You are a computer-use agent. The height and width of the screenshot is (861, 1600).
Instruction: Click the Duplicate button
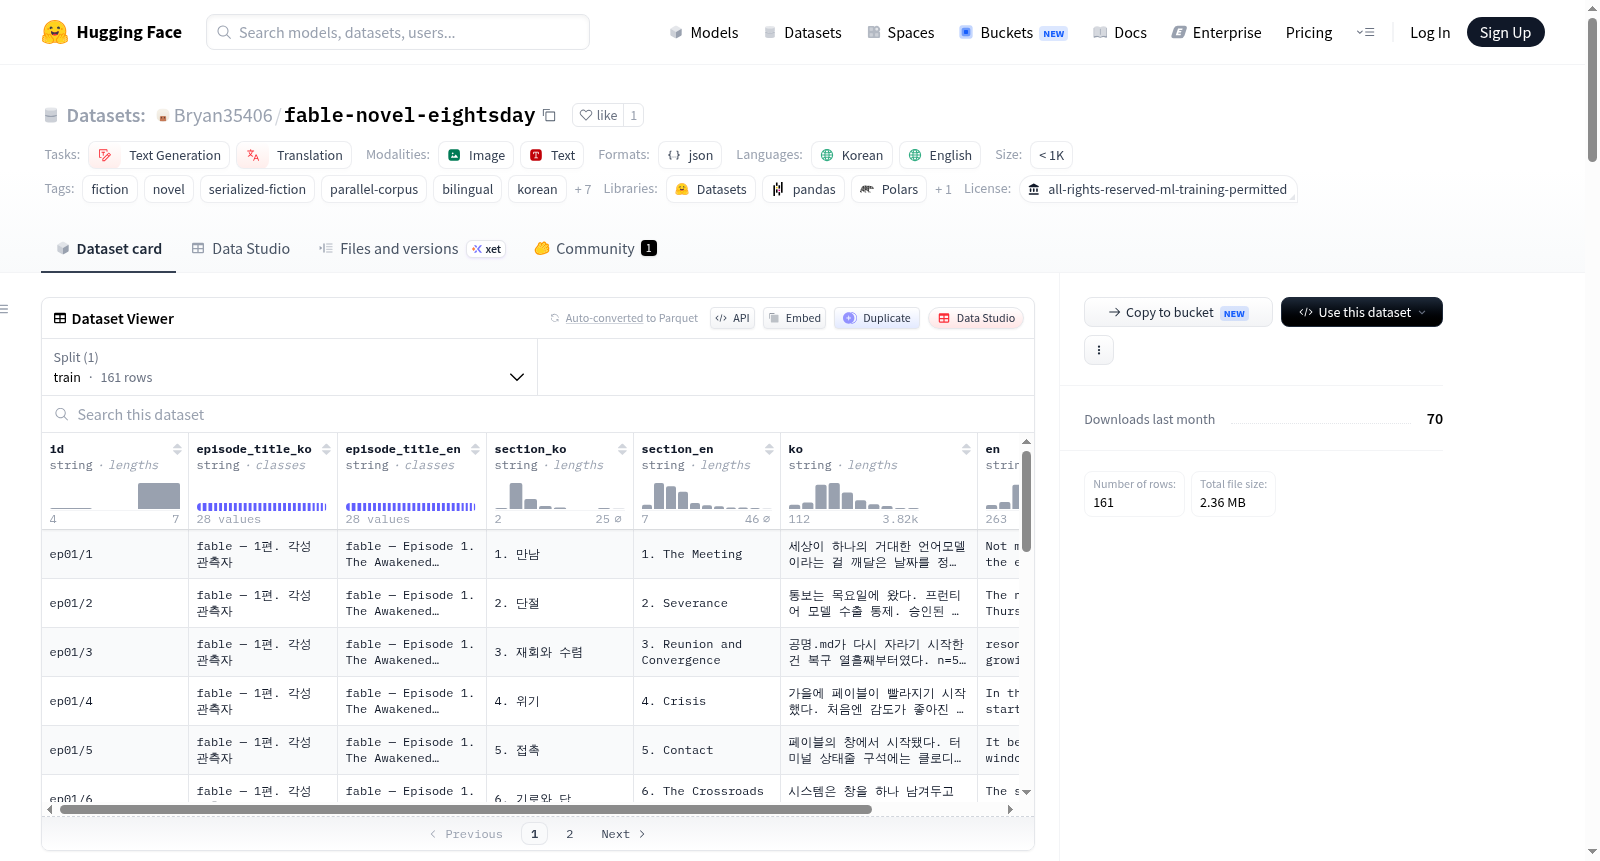[877, 318]
